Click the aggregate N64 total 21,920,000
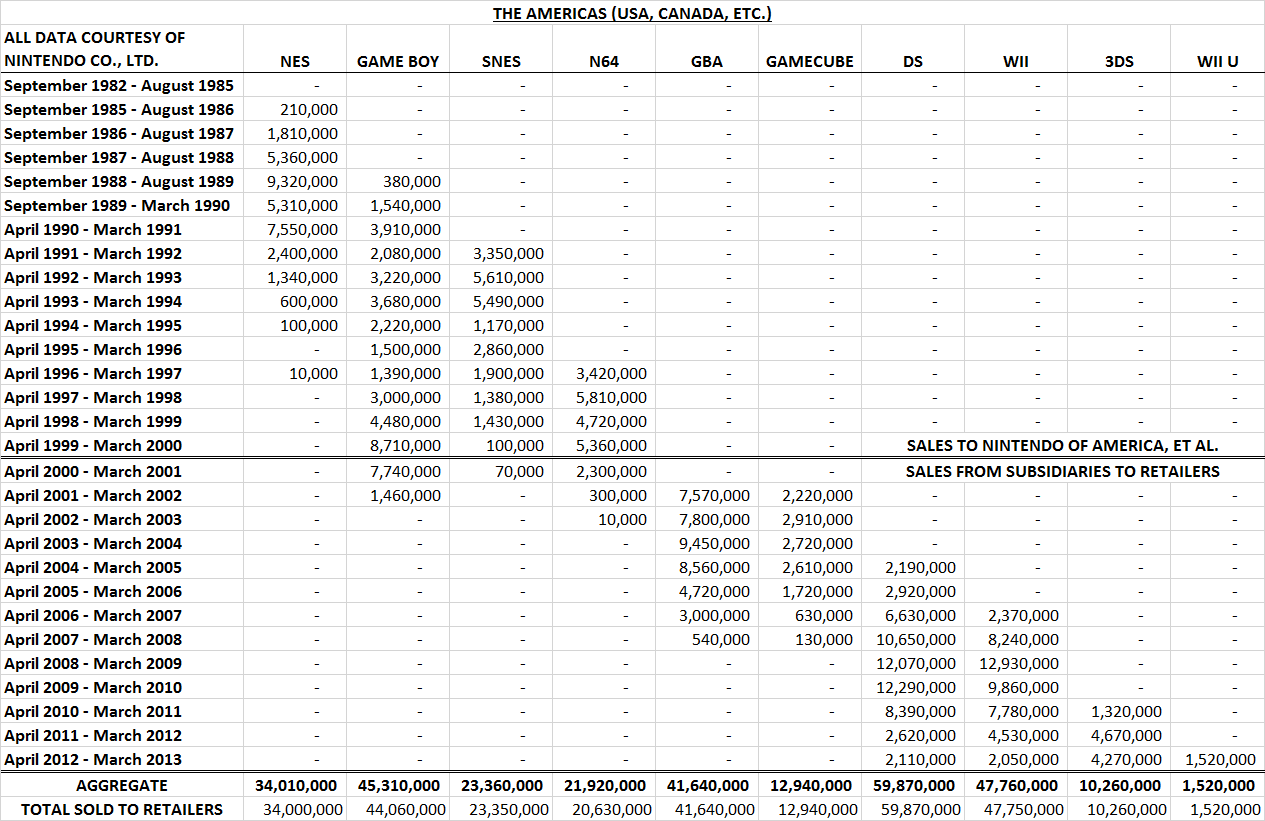This screenshot has height=821, width=1265. click(x=605, y=785)
